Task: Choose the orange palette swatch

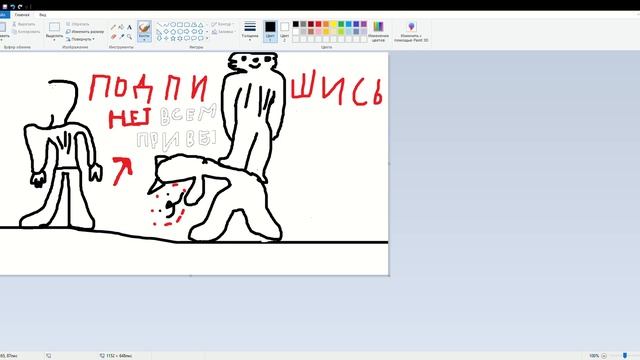Action: (x=326, y=24)
